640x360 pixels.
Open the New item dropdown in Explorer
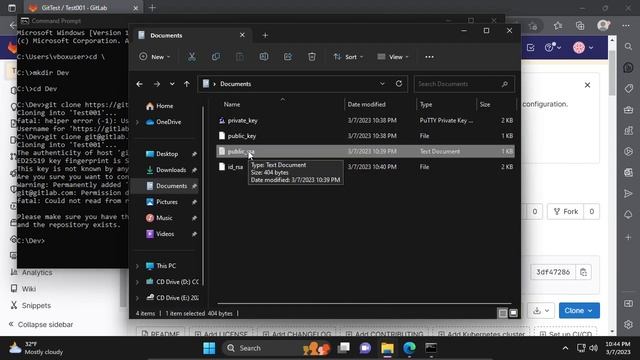155,57
